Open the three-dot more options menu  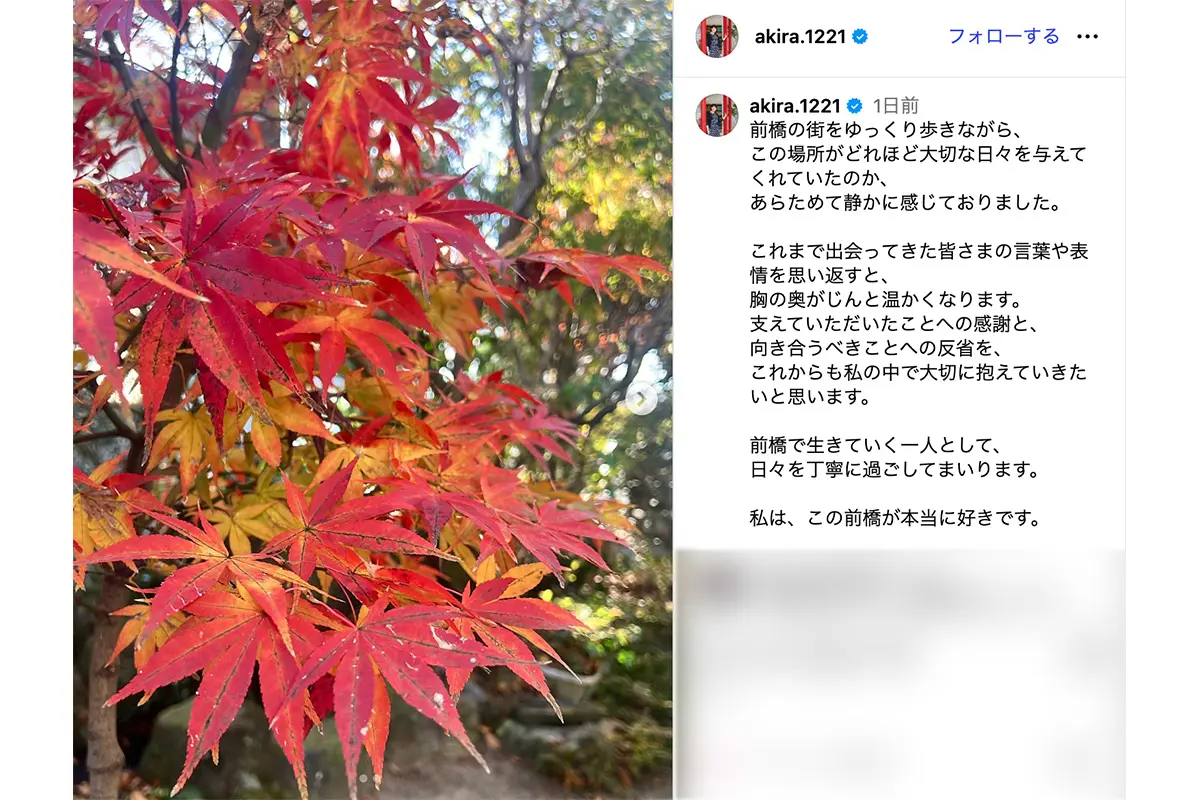click(1087, 37)
